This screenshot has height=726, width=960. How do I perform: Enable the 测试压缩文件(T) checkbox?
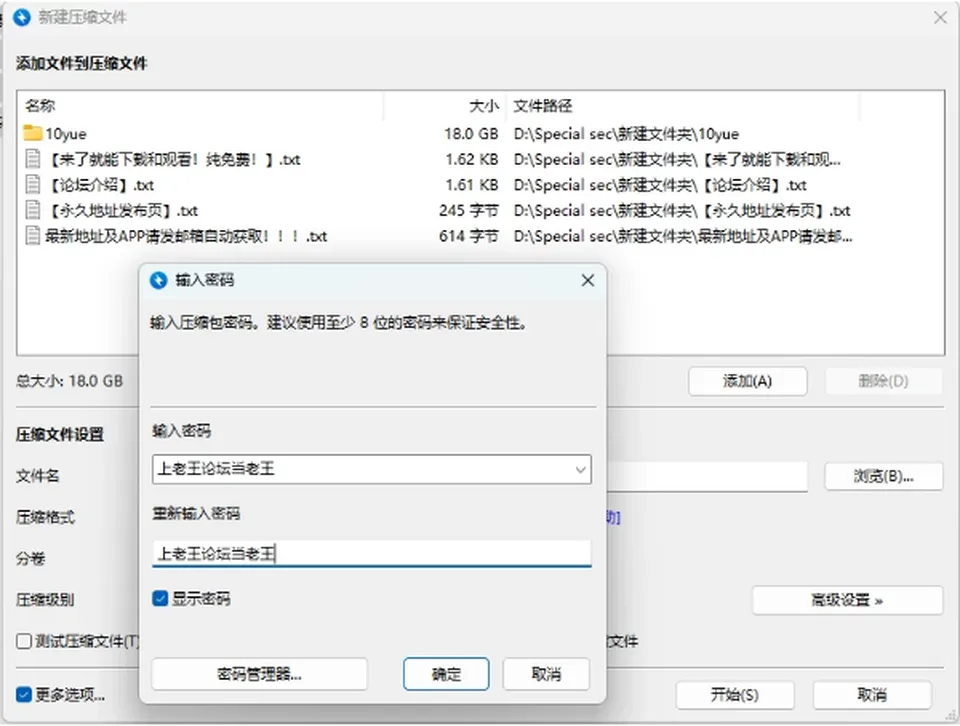(24, 641)
